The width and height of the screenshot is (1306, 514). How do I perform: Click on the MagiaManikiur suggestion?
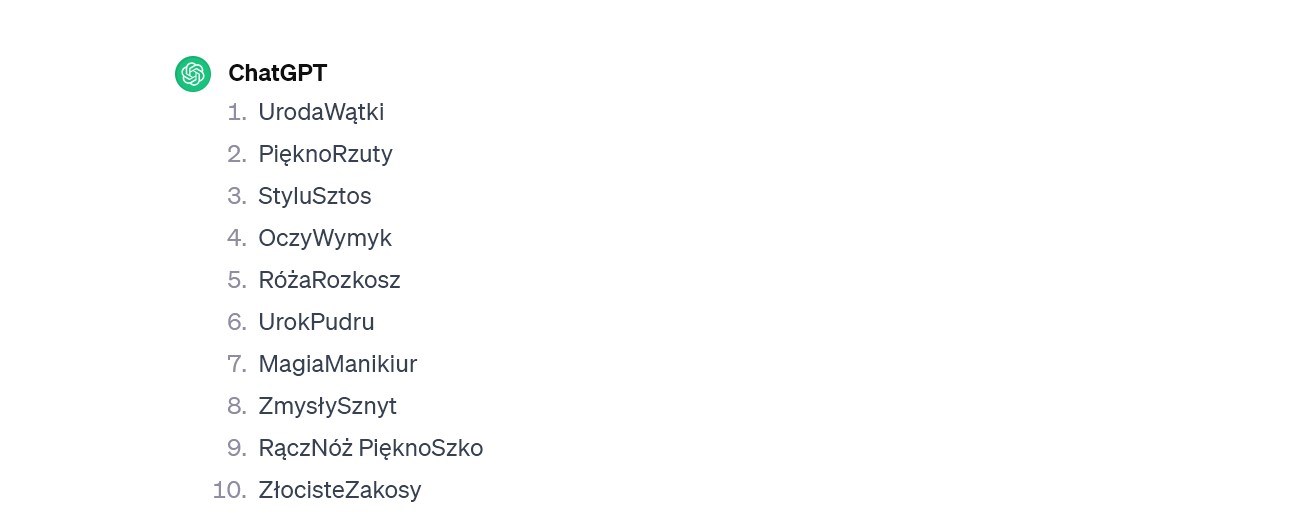click(x=337, y=364)
